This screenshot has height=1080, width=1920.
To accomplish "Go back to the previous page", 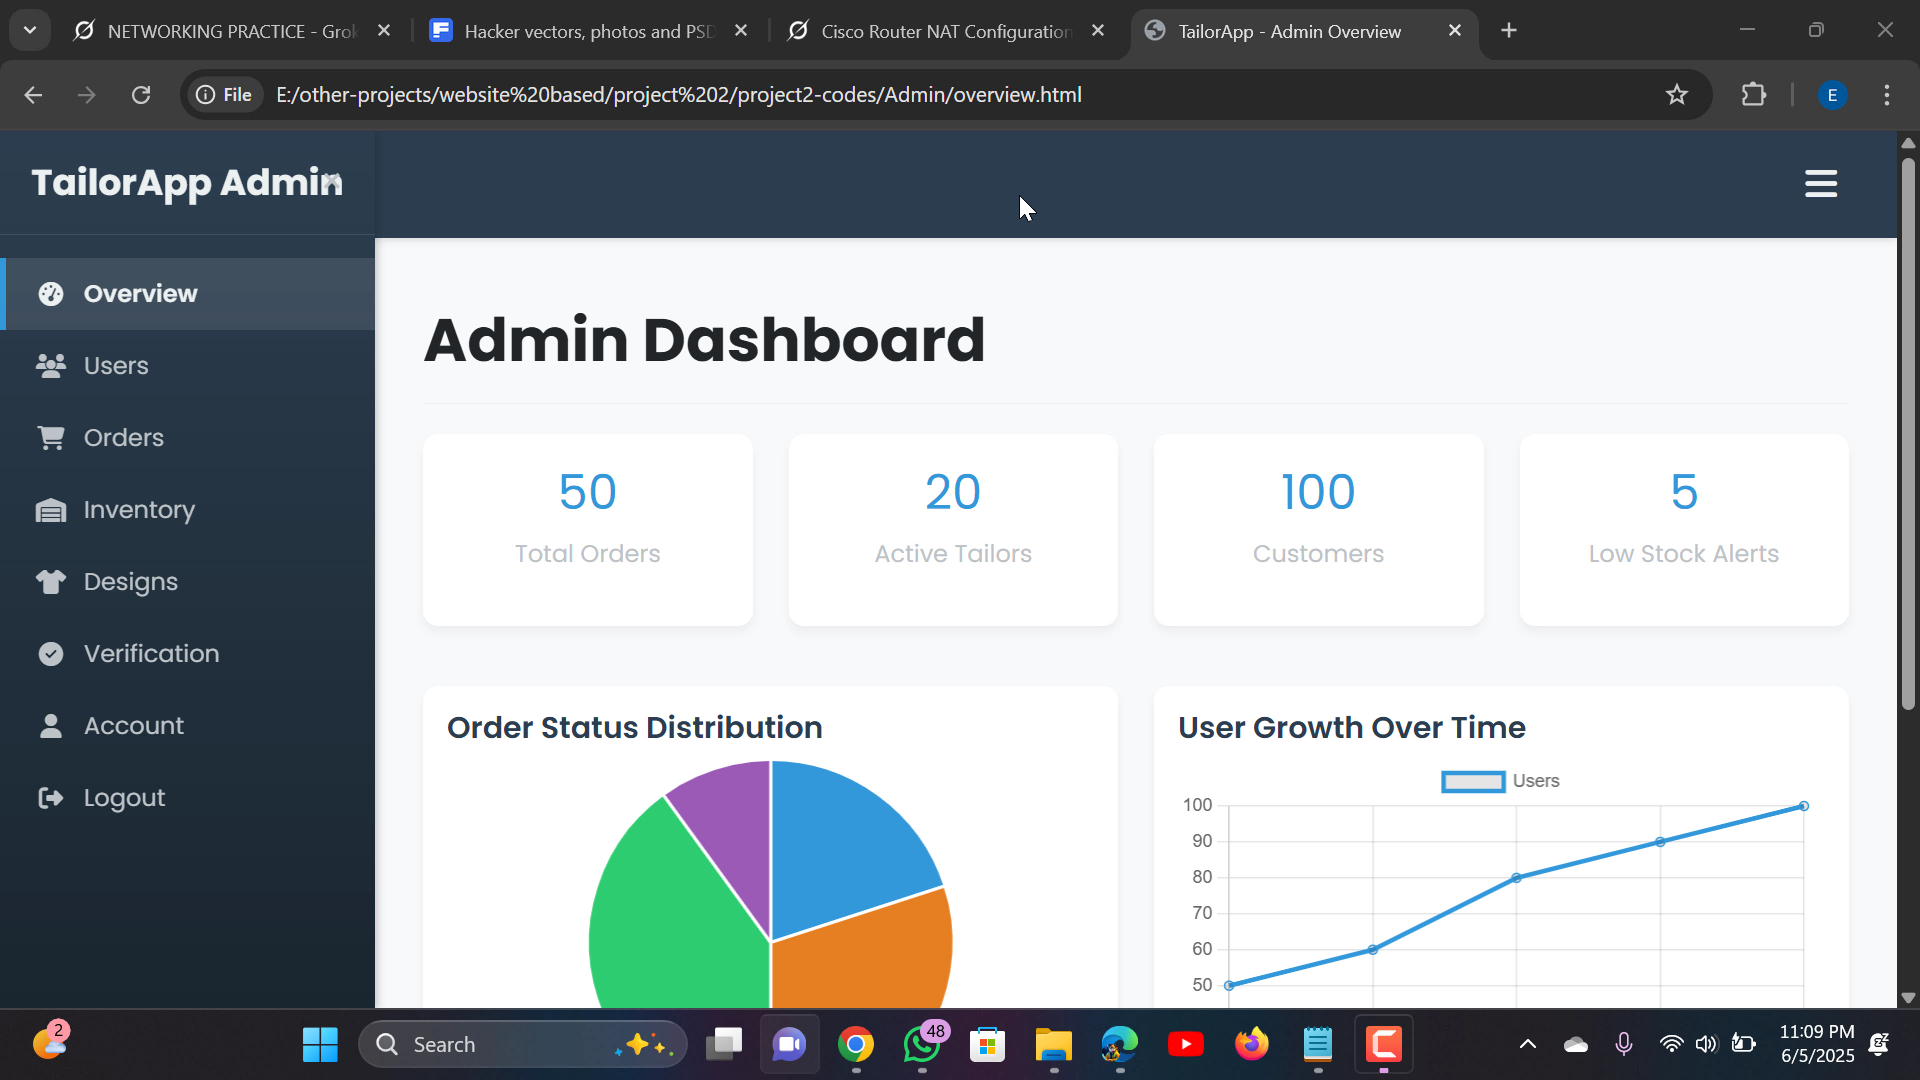I will point(33,95).
